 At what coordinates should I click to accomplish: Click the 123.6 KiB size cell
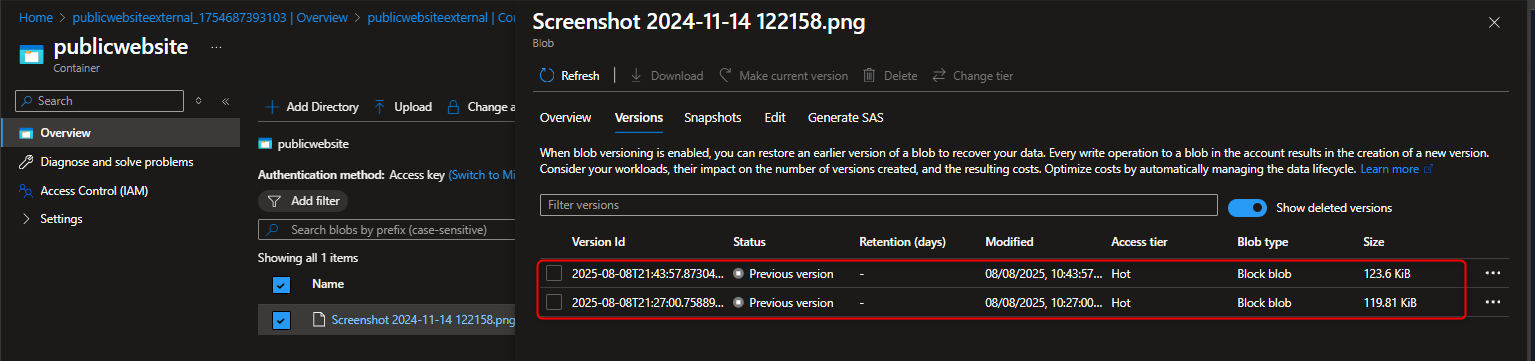[1387, 273]
